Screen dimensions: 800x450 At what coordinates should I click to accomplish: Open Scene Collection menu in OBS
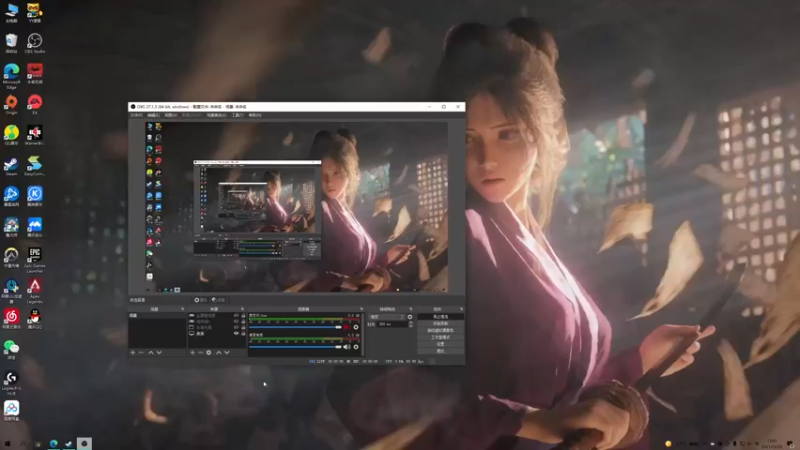(x=216, y=115)
